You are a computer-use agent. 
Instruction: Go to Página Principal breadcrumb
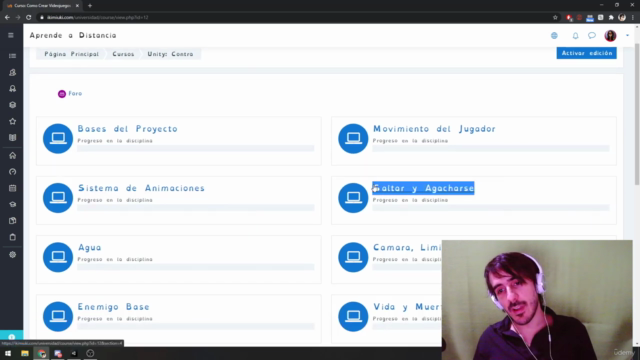(71, 54)
